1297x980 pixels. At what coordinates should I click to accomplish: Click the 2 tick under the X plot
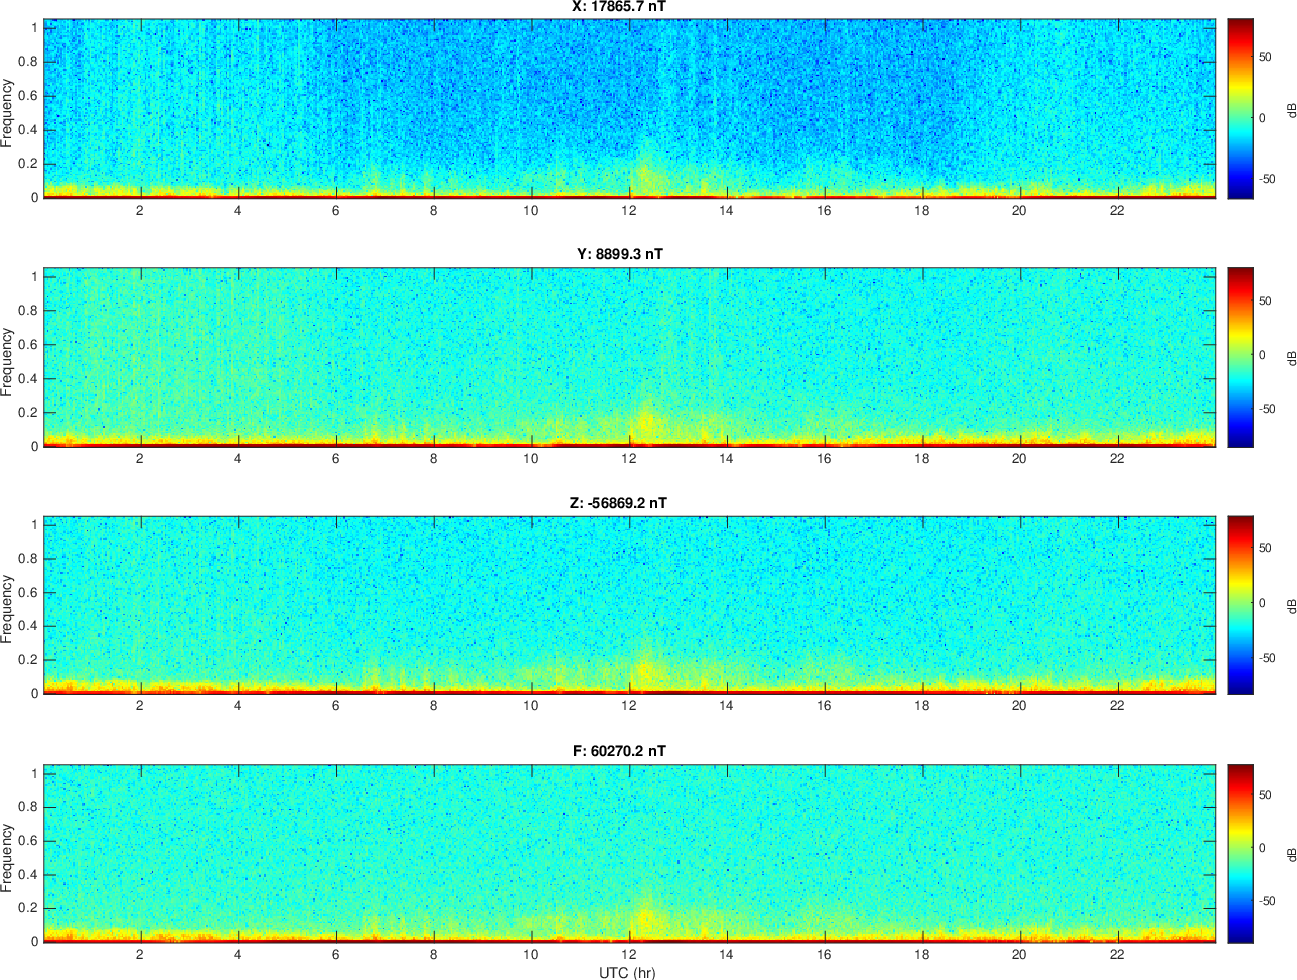tap(140, 210)
